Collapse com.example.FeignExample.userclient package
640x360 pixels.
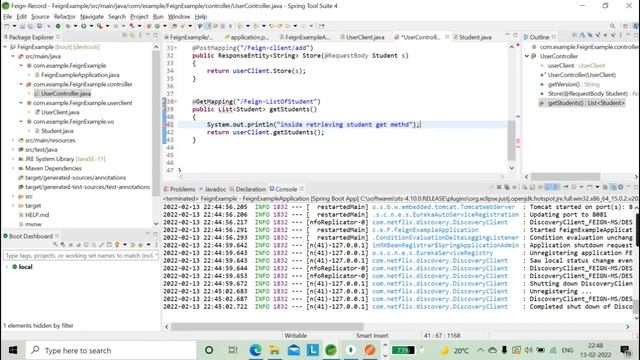click(x=21, y=103)
